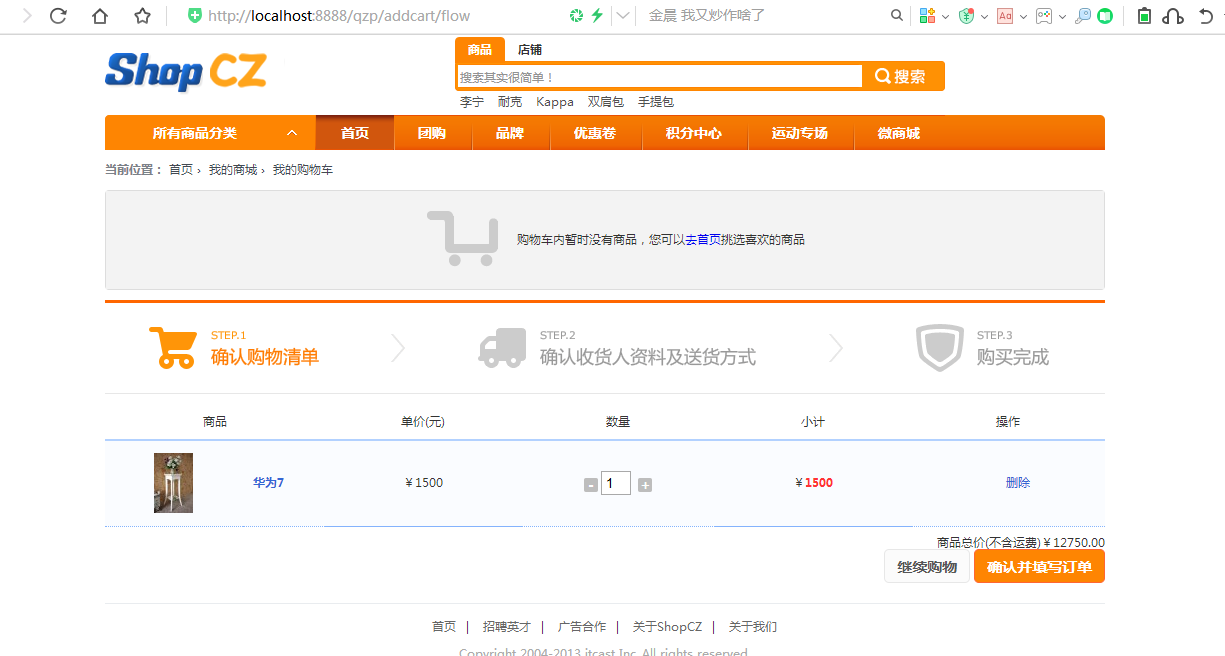
Task: Click the product search input field
Action: [660, 77]
